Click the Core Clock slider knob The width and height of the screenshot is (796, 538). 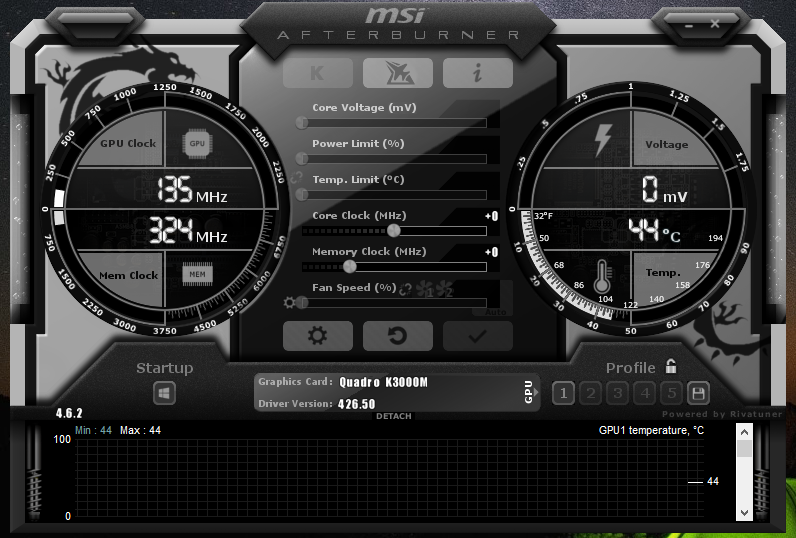point(393,230)
